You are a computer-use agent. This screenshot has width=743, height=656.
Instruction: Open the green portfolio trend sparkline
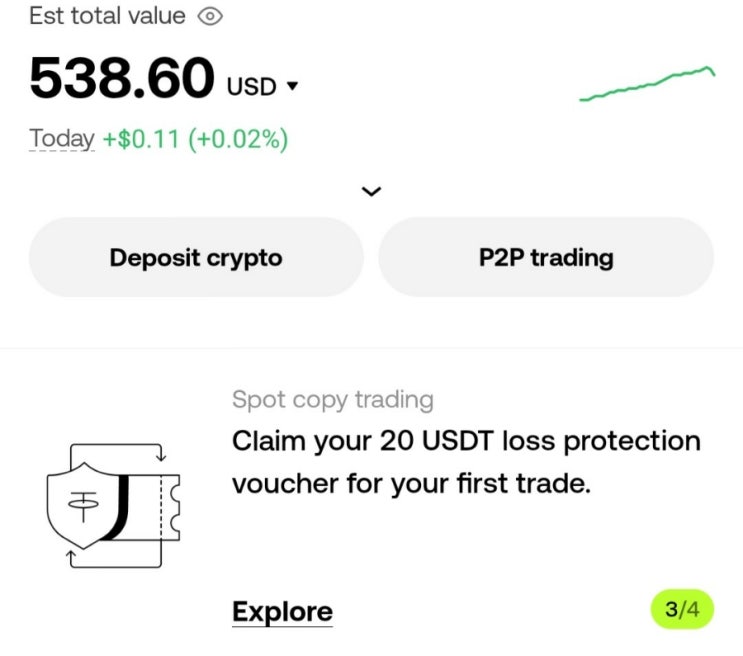(647, 84)
